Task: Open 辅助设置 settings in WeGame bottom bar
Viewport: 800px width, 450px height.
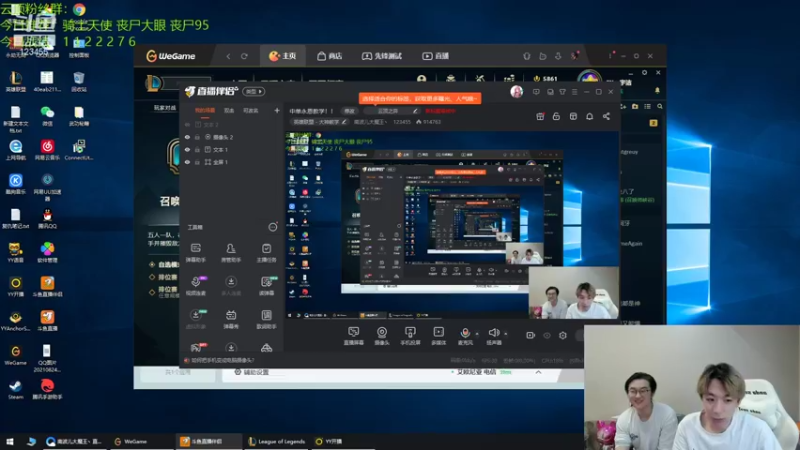Action: 251,372
